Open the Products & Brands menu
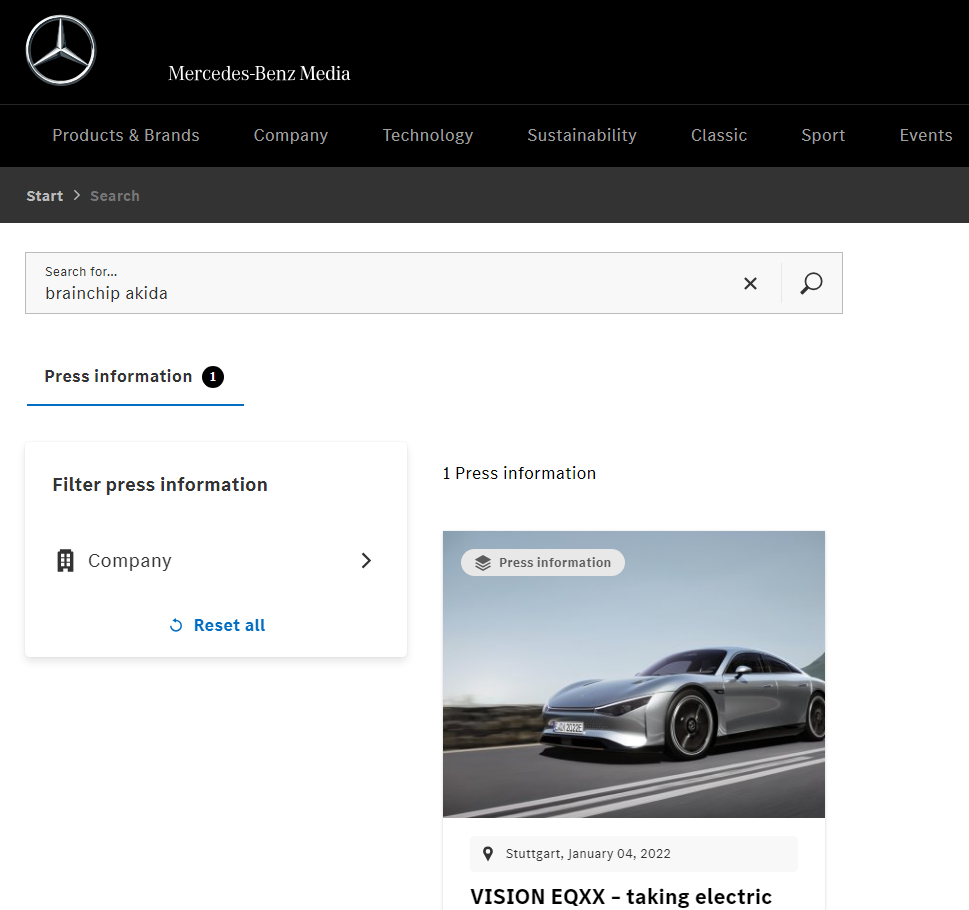 [126, 136]
